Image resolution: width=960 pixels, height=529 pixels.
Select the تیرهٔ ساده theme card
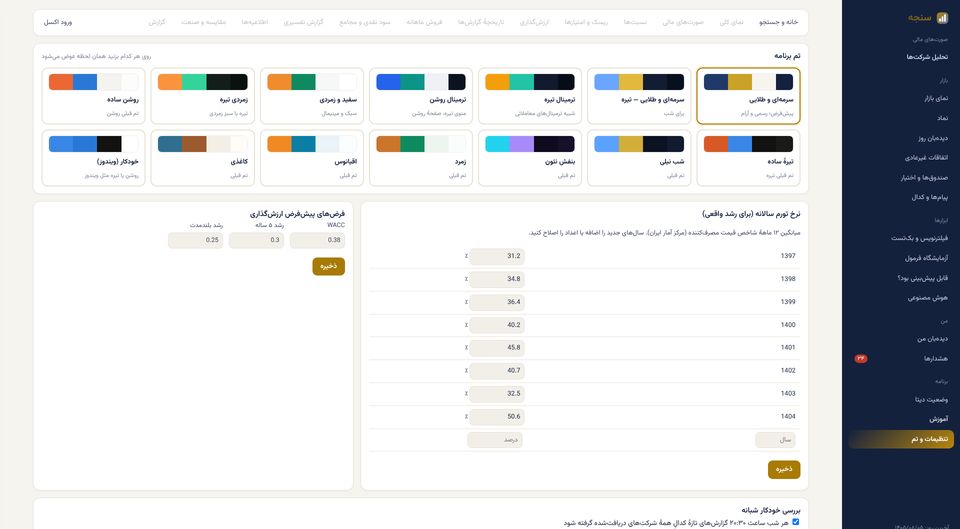click(x=748, y=158)
